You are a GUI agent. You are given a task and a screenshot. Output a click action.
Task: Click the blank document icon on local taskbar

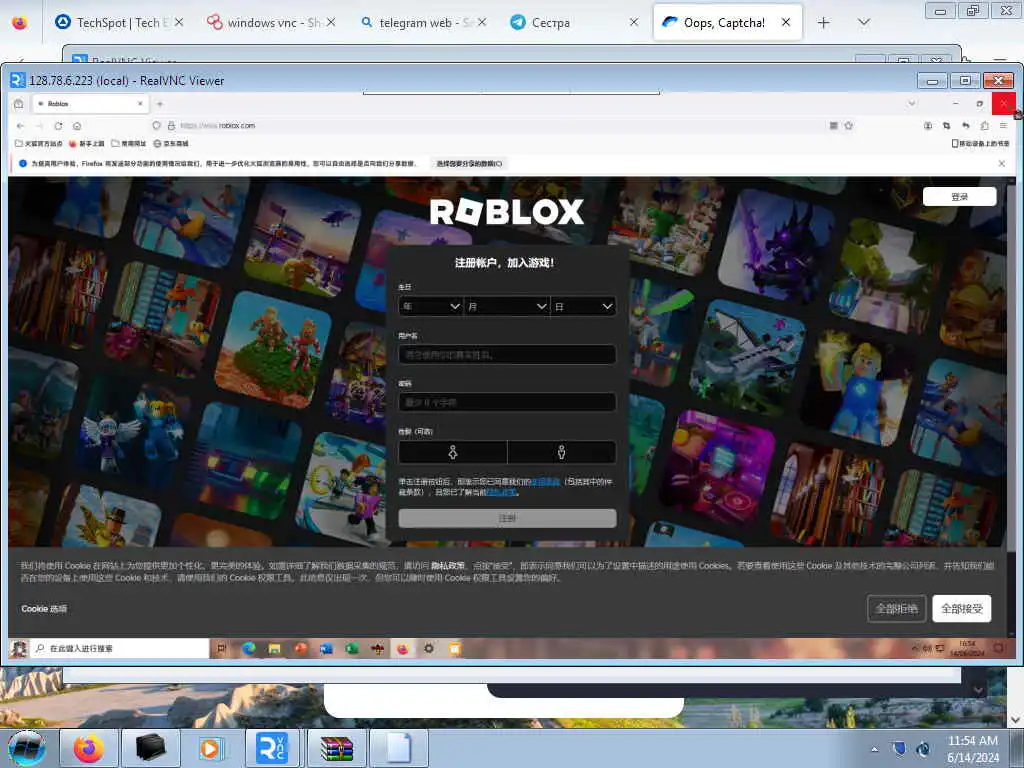[x=398, y=748]
